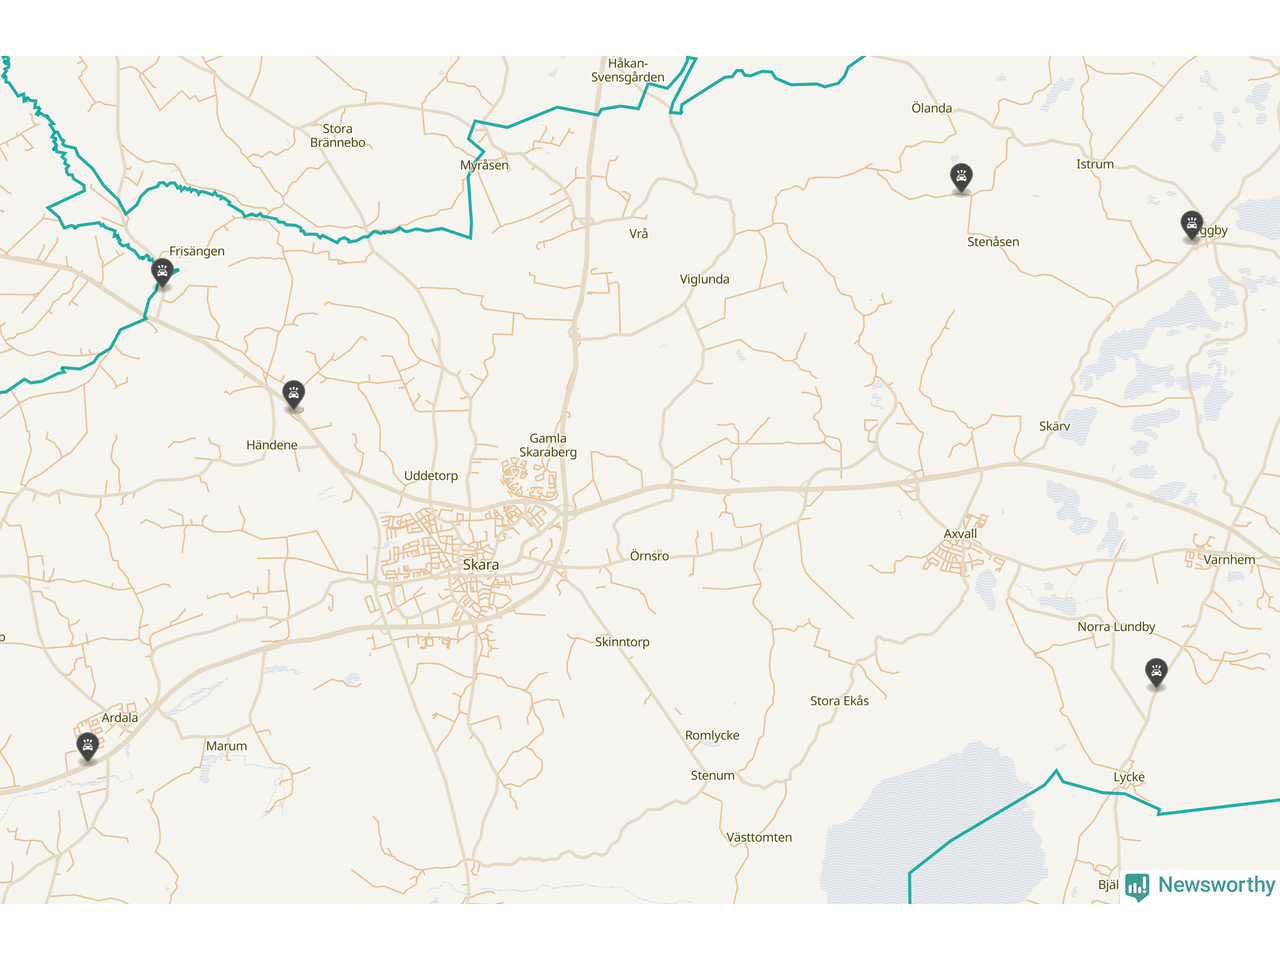The width and height of the screenshot is (1280, 960).
Task: Click the Romlycke place label
Action: pyautogui.click(x=712, y=736)
